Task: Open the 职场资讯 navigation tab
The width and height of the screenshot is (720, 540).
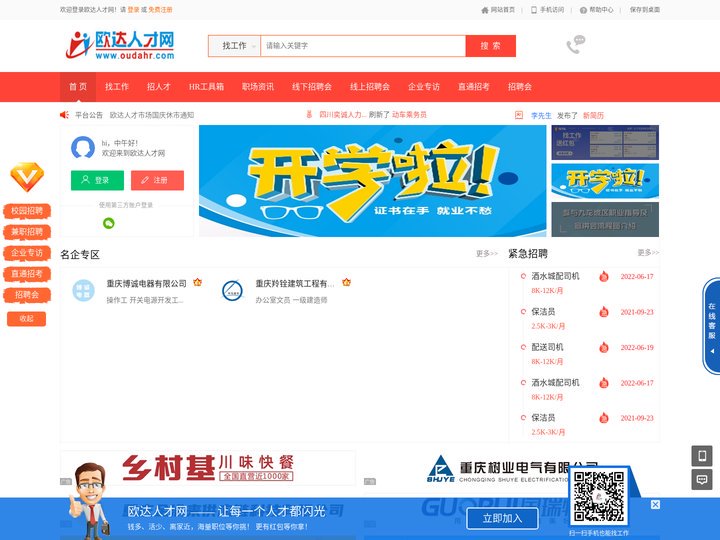Action: (258, 87)
